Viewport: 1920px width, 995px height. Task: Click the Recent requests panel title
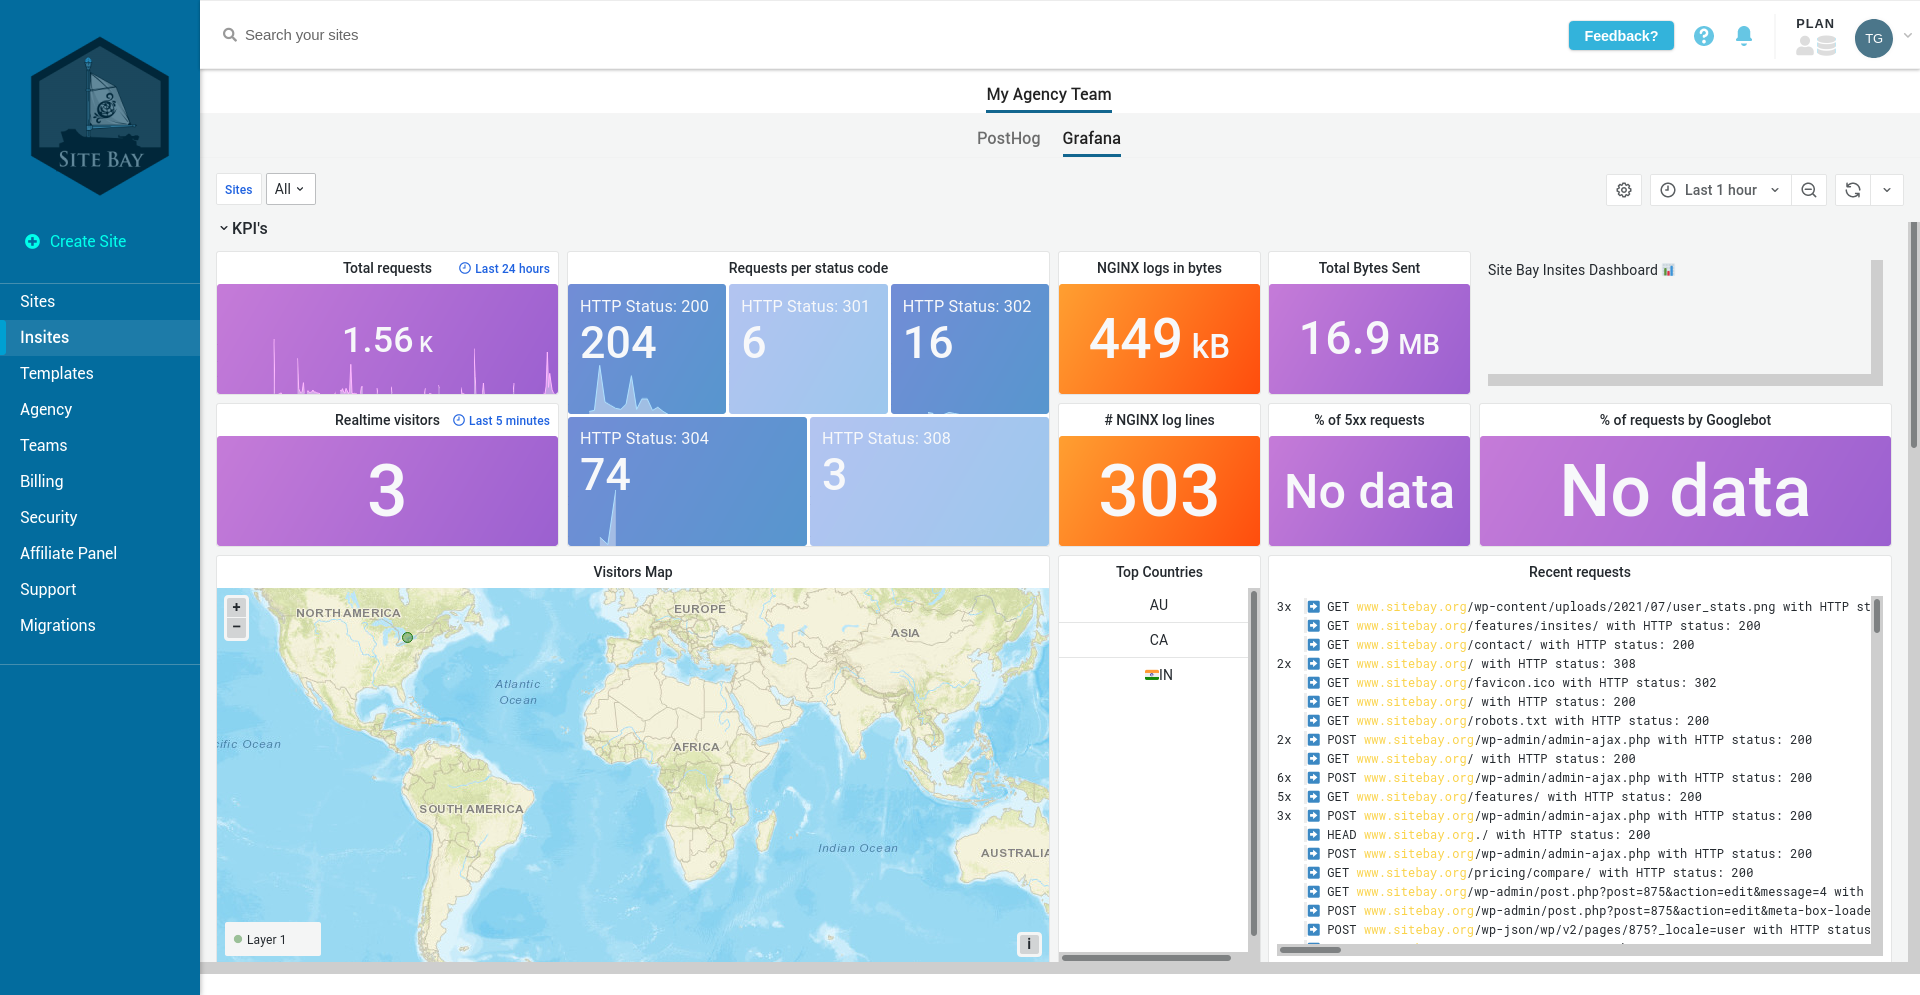pyautogui.click(x=1579, y=572)
